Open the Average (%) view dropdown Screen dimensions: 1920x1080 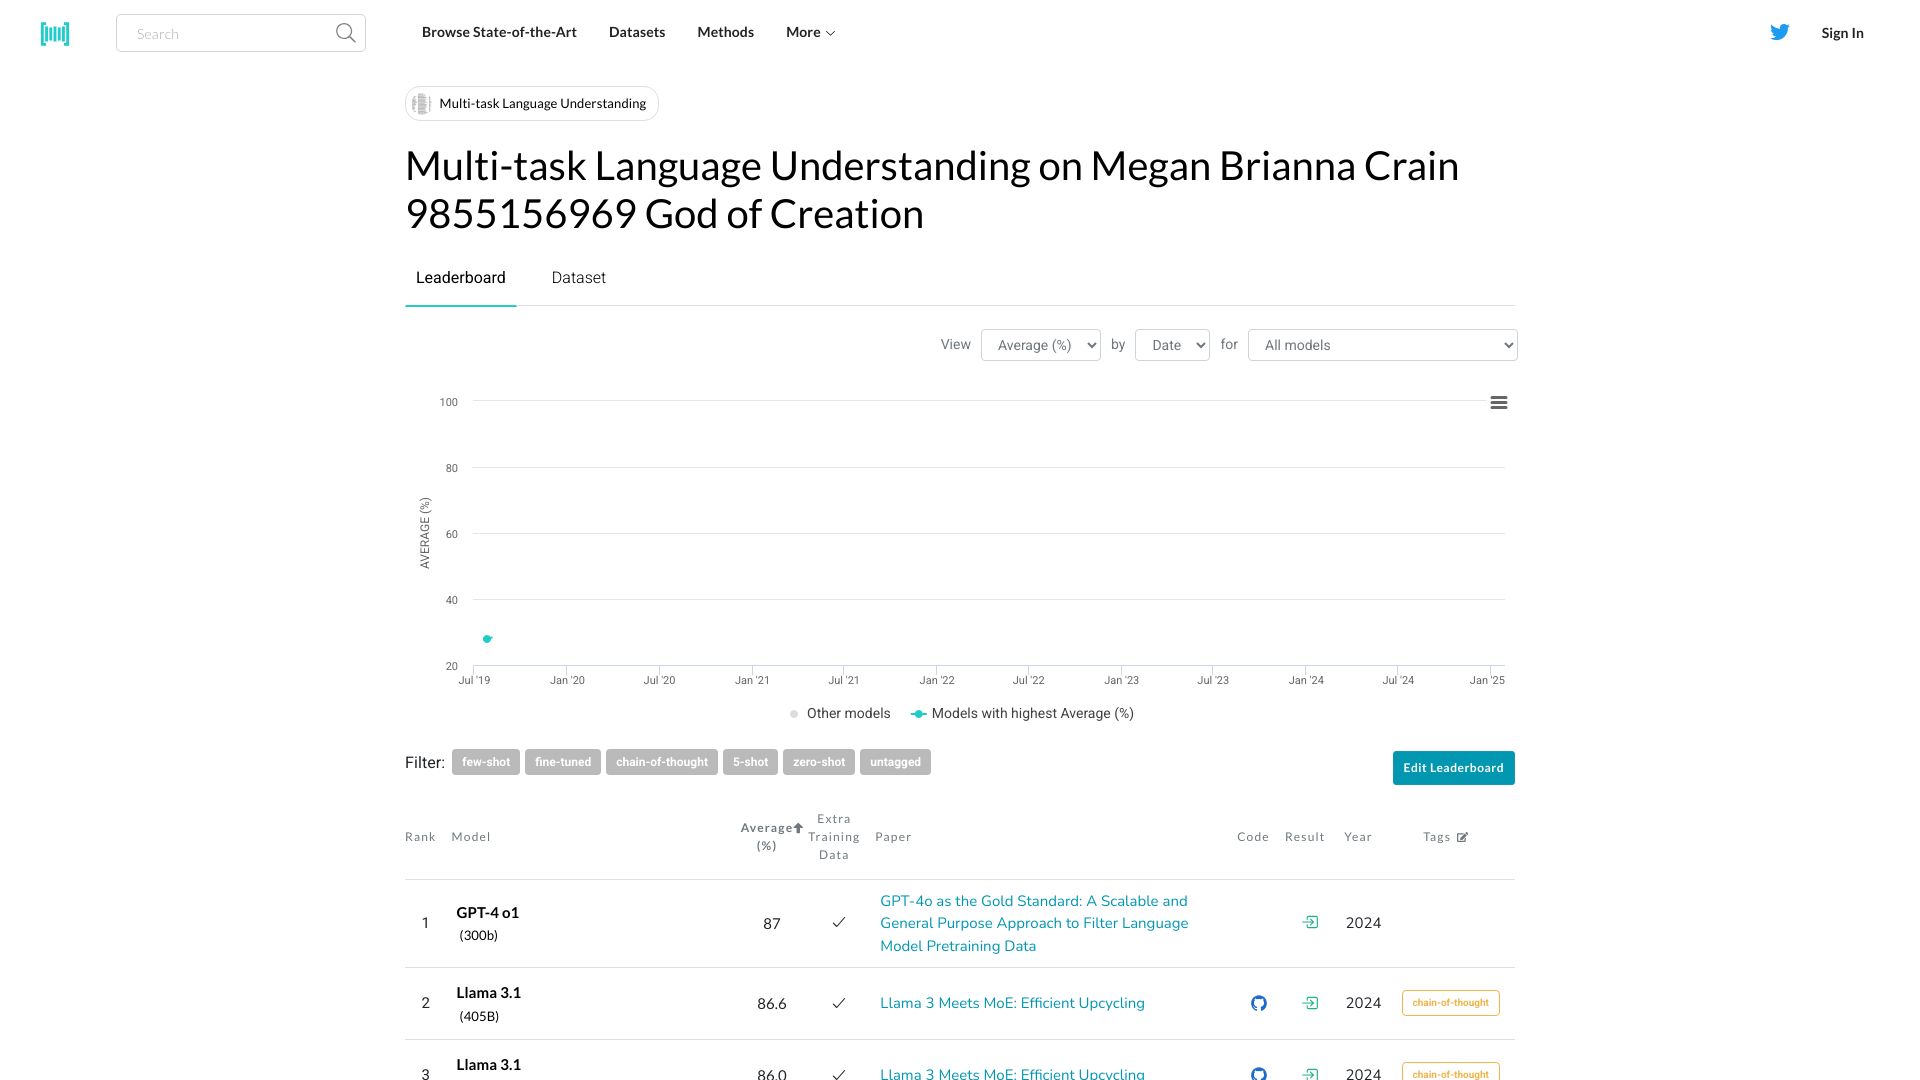click(1040, 345)
